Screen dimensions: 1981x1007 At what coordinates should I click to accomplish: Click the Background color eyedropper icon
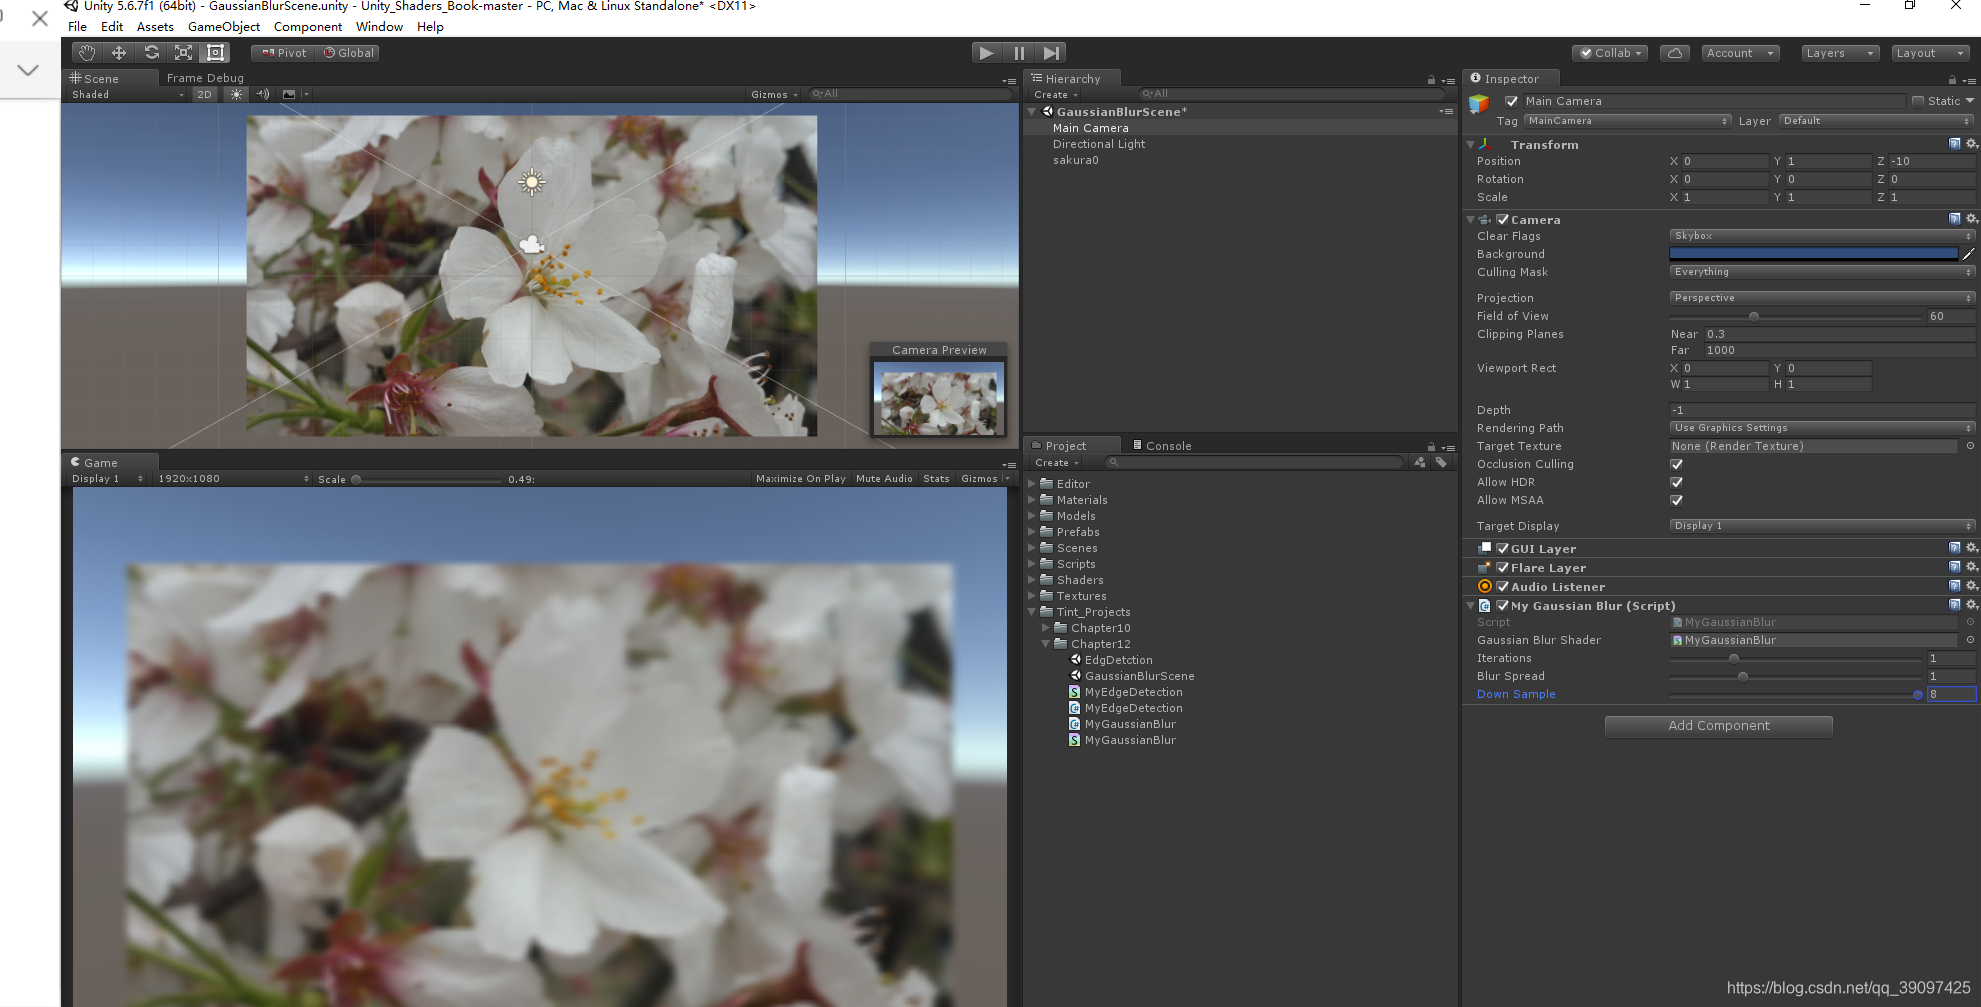[x=1969, y=254]
